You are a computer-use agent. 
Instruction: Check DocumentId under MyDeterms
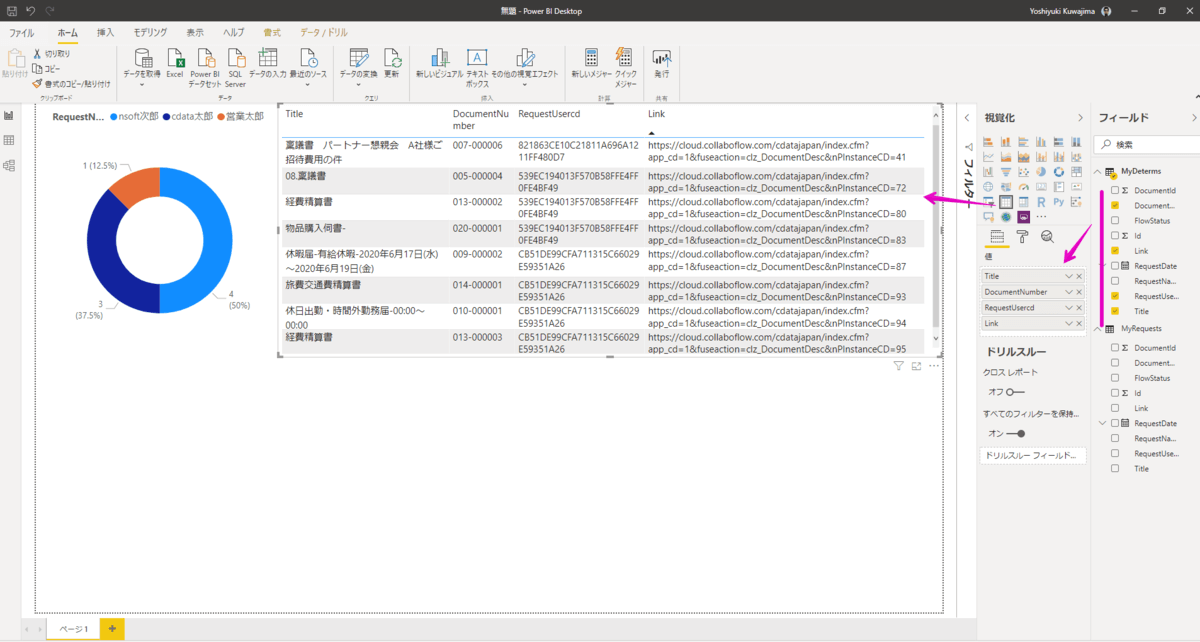tap(1115, 190)
